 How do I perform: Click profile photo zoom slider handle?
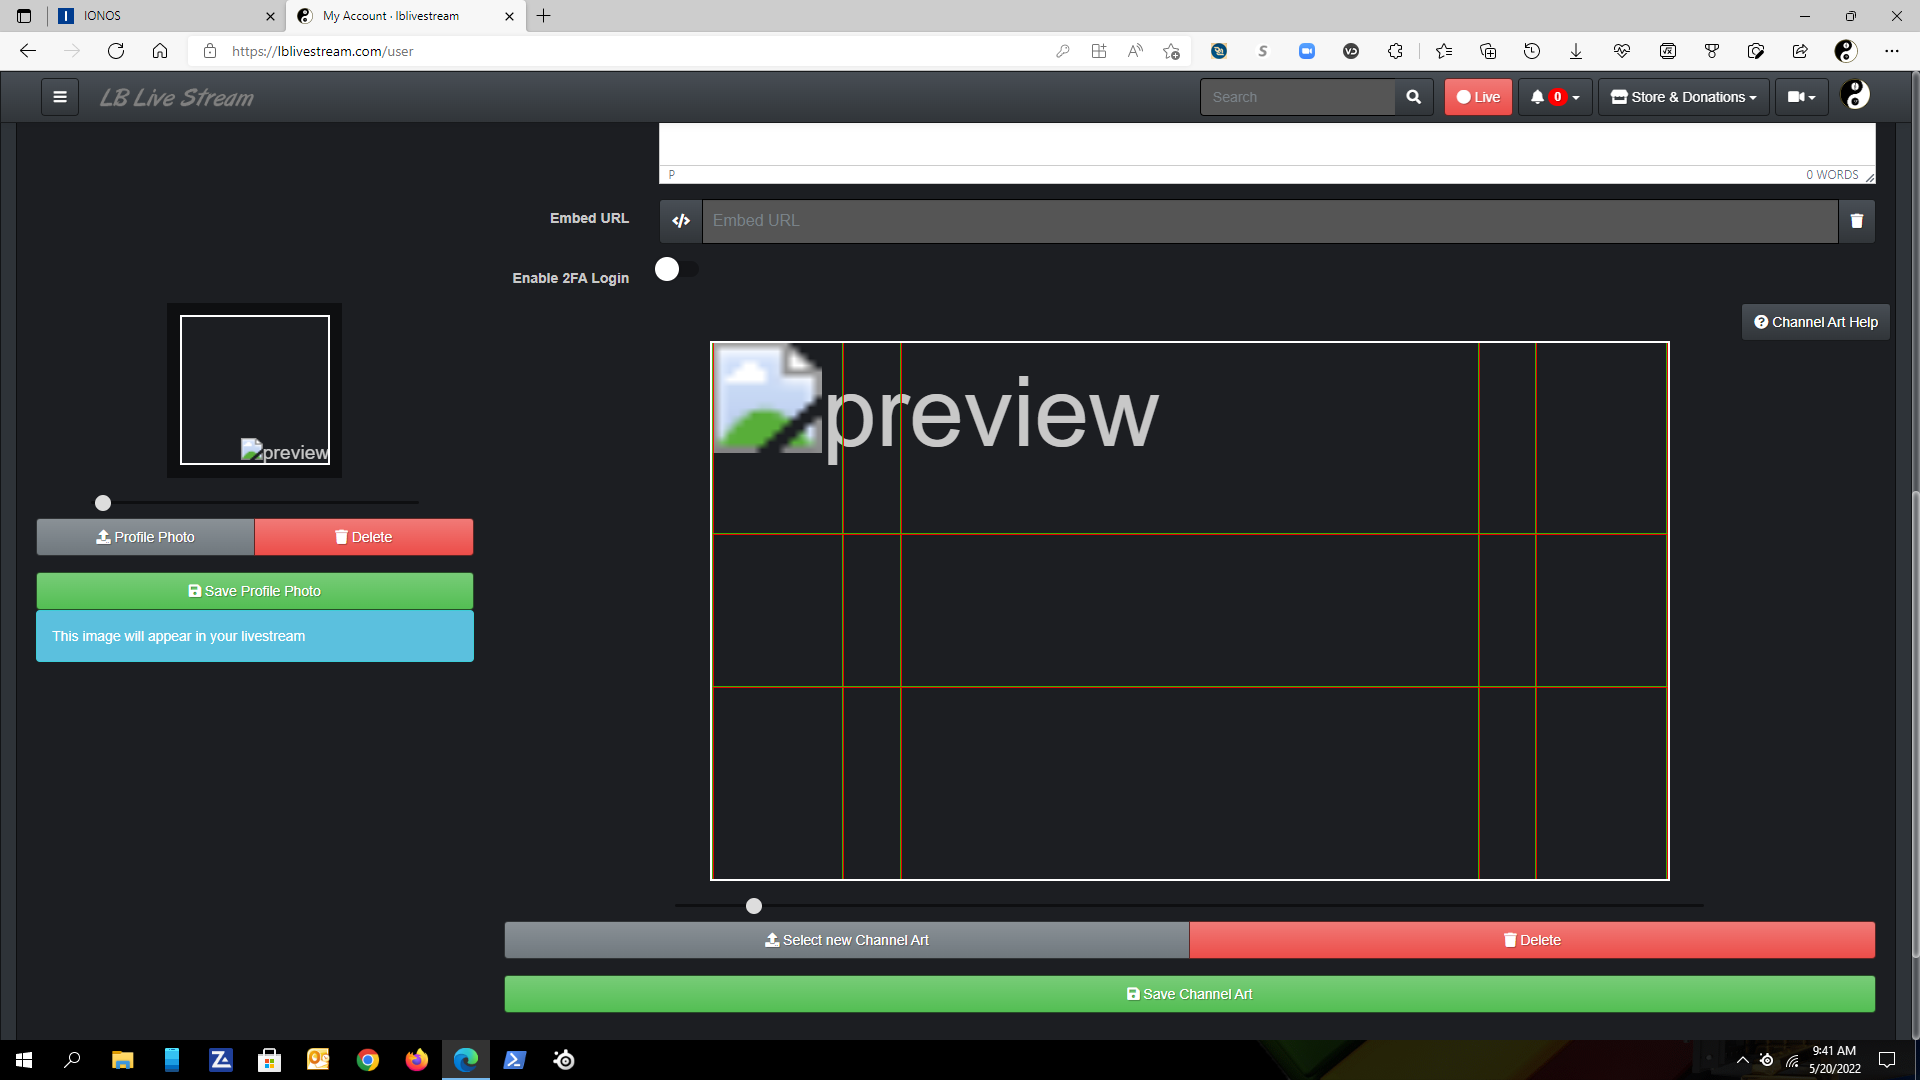click(103, 503)
